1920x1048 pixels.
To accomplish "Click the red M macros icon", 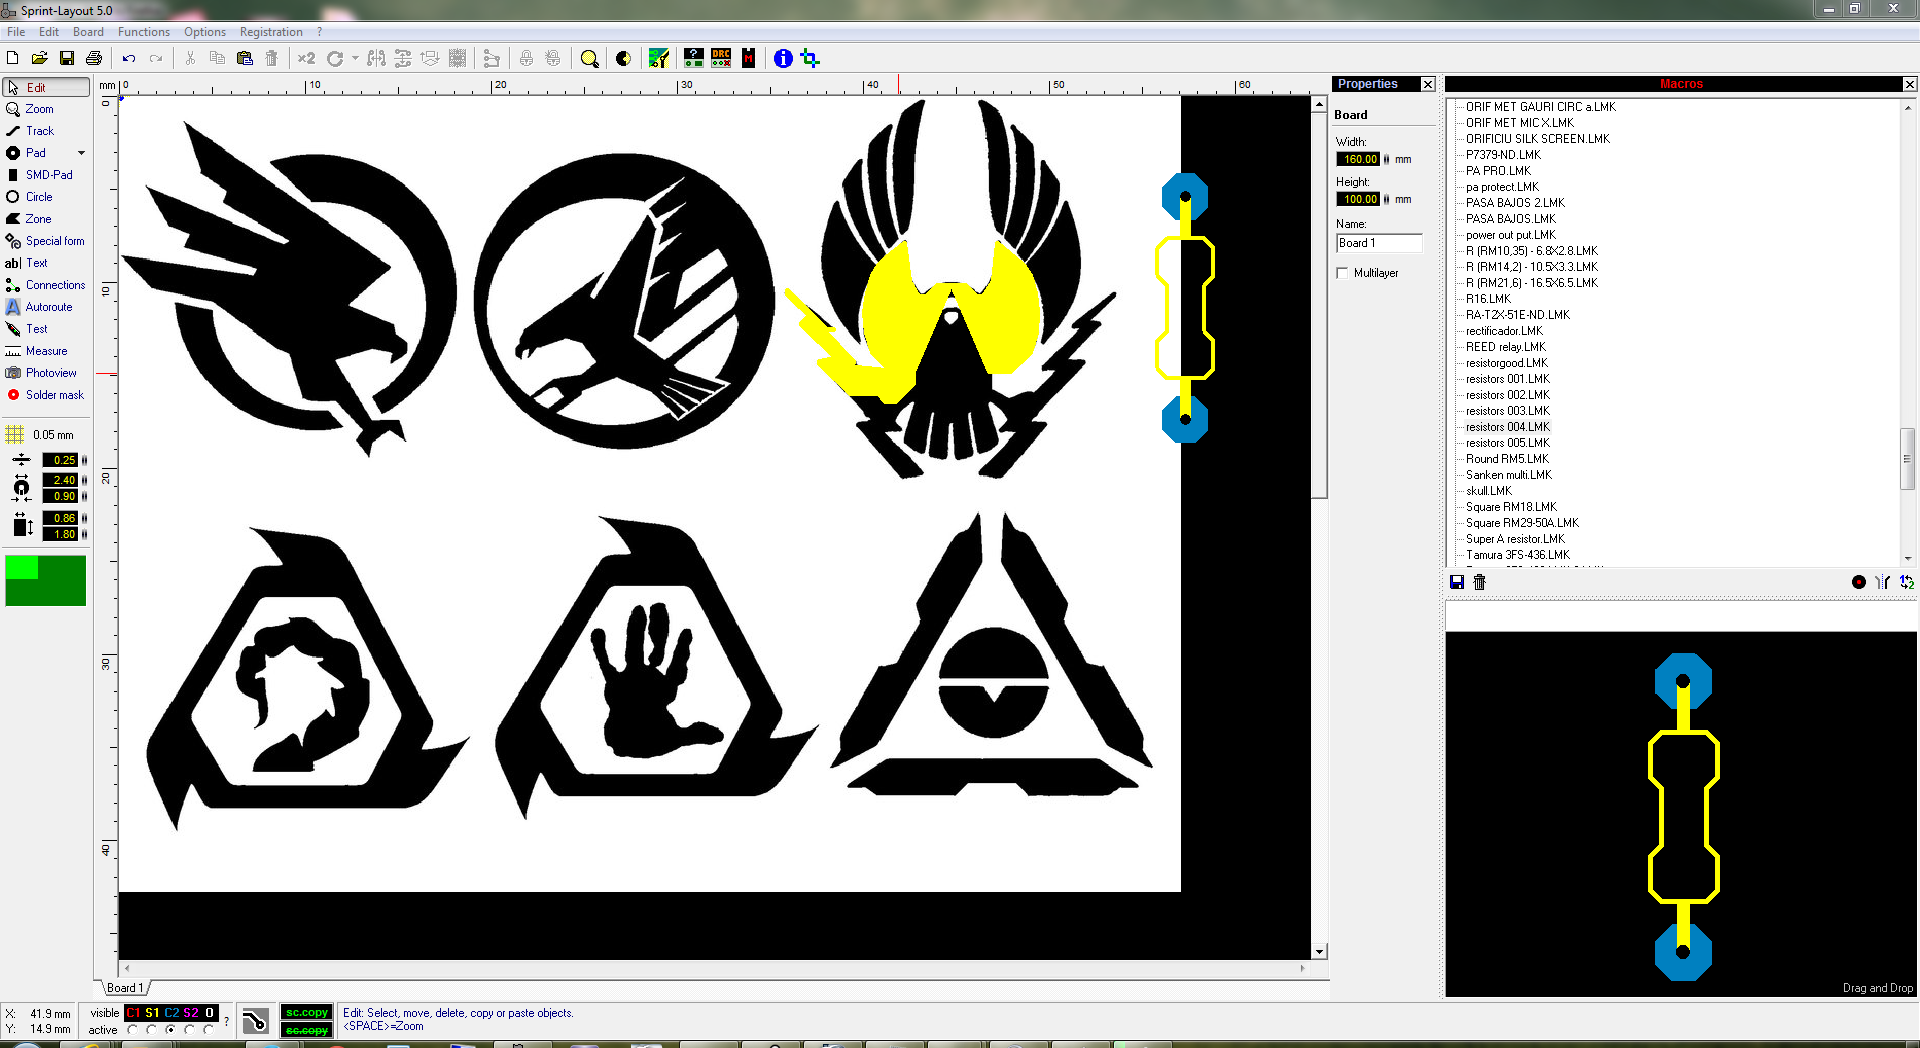I will [748, 58].
